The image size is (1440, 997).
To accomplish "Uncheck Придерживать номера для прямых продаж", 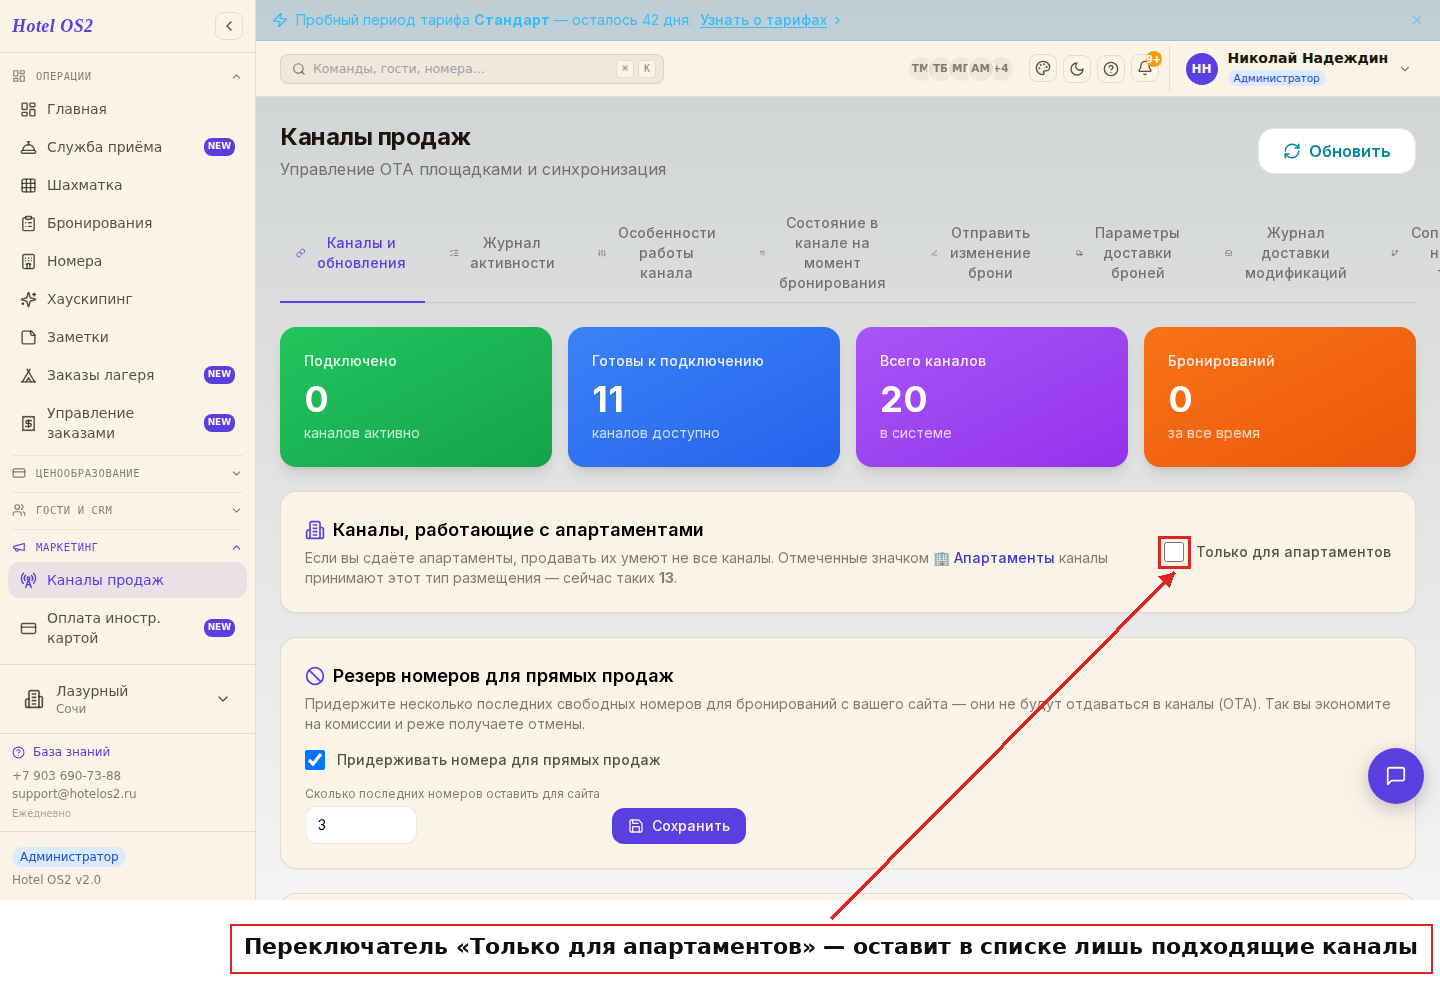I will pyautogui.click(x=315, y=760).
